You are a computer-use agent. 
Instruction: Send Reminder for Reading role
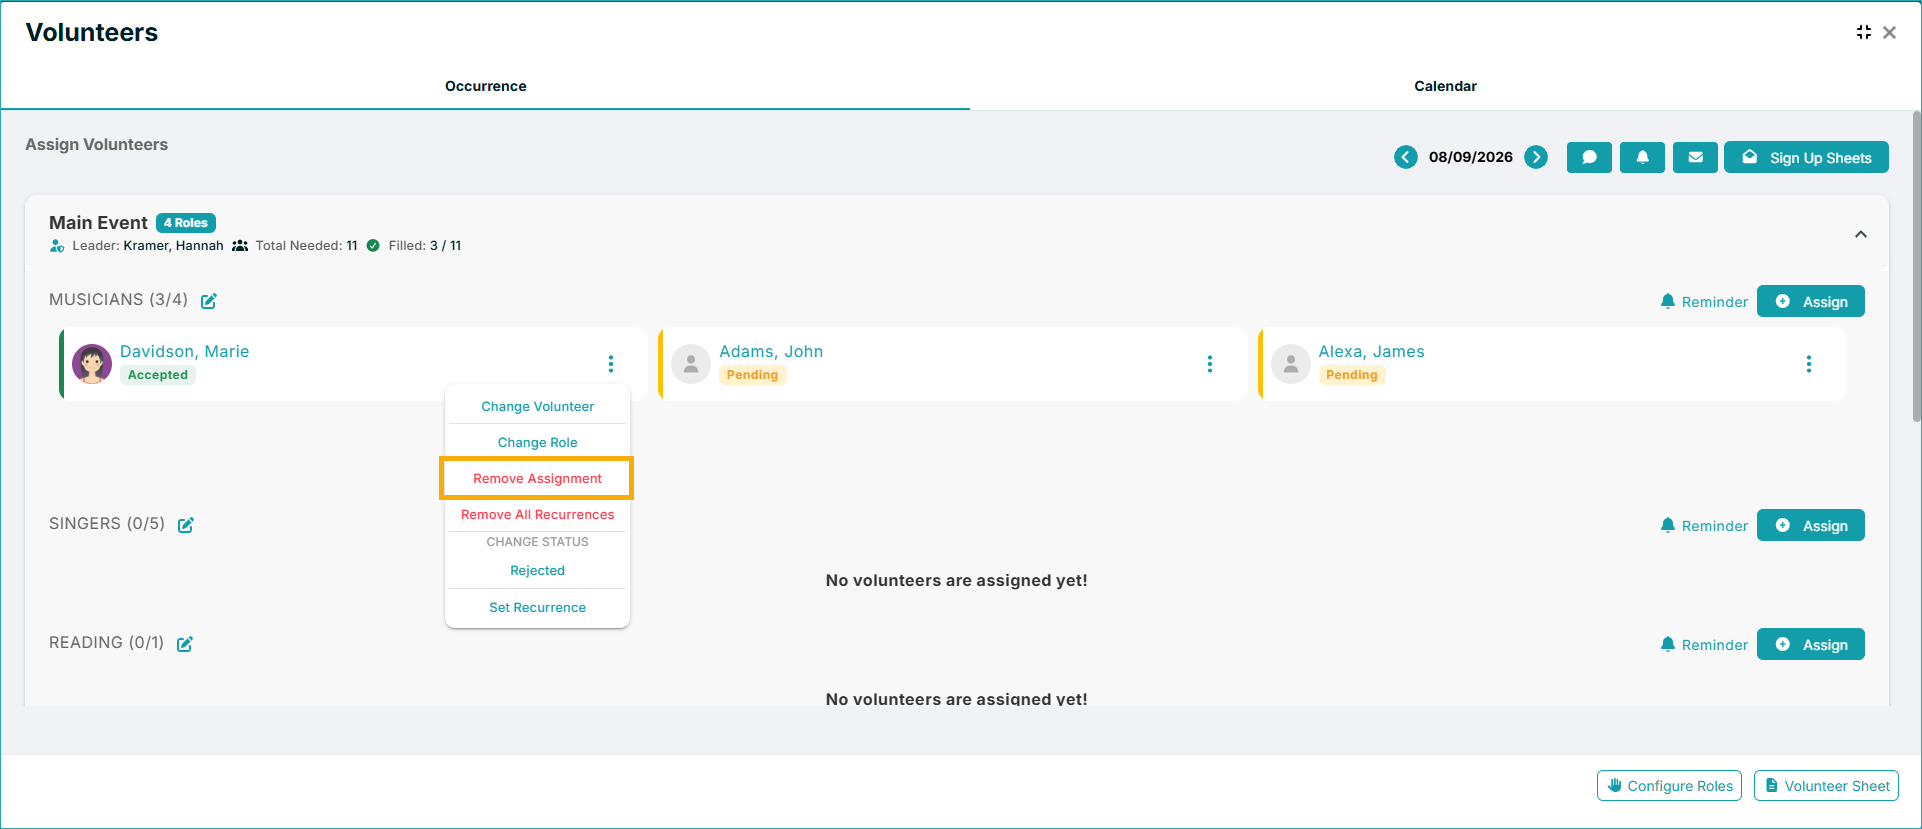(1704, 645)
